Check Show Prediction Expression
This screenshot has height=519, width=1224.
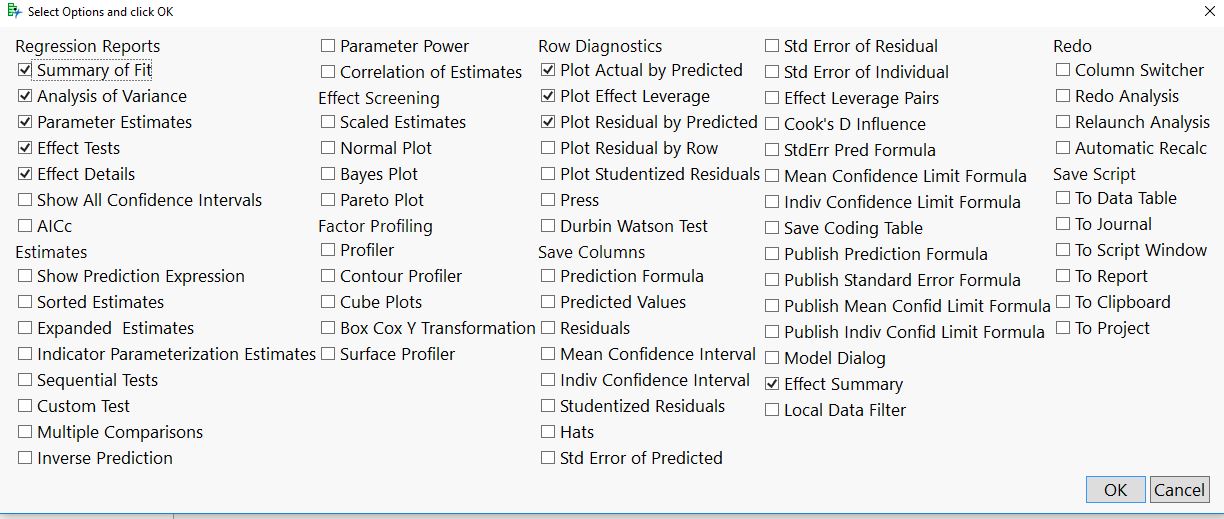(x=25, y=277)
